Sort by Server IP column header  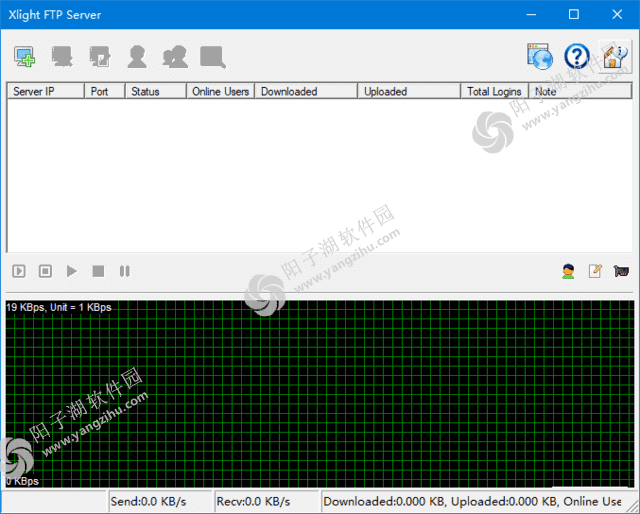coord(46,91)
